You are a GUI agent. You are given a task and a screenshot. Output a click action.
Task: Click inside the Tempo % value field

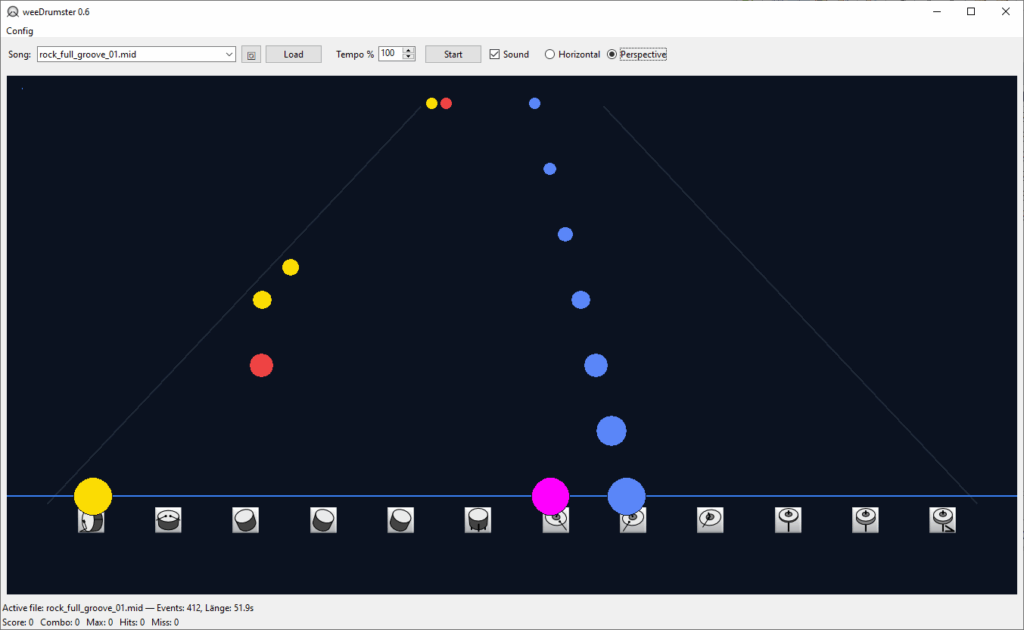tap(389, 54)
